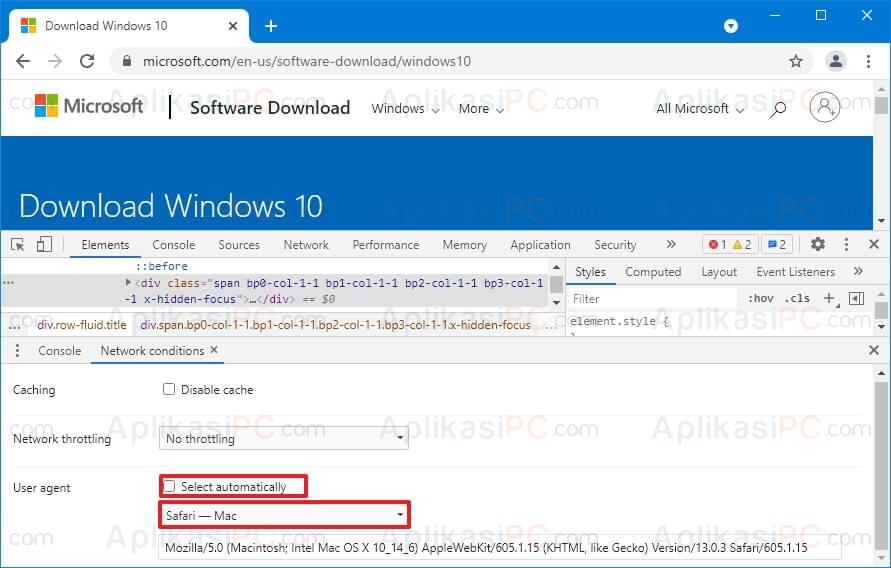The width and height of the screenshot is (891, 568).
Task: Show more Styles sidebar tabs chevron
Action: (x=858, y=272)
